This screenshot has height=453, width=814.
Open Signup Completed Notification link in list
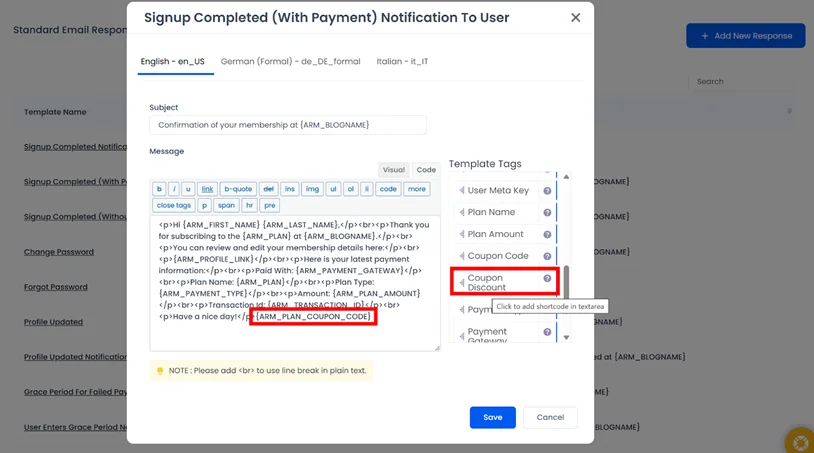tap(75, 147)
